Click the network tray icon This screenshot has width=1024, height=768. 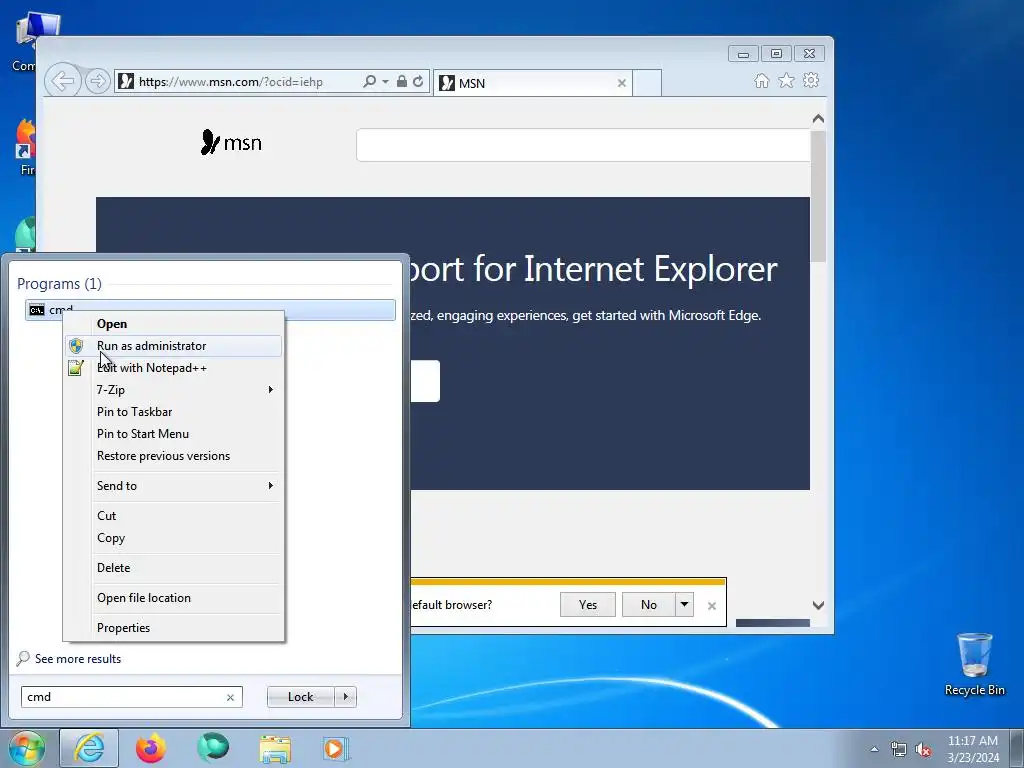(899, 749)
